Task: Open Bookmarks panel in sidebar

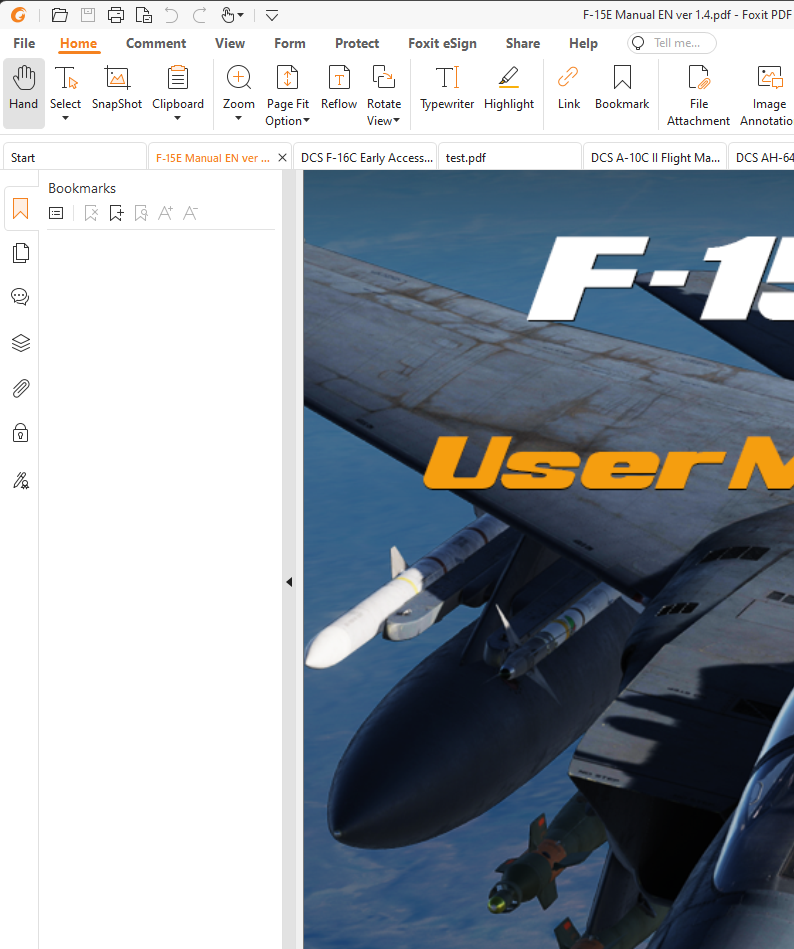Action: [21, 209]
